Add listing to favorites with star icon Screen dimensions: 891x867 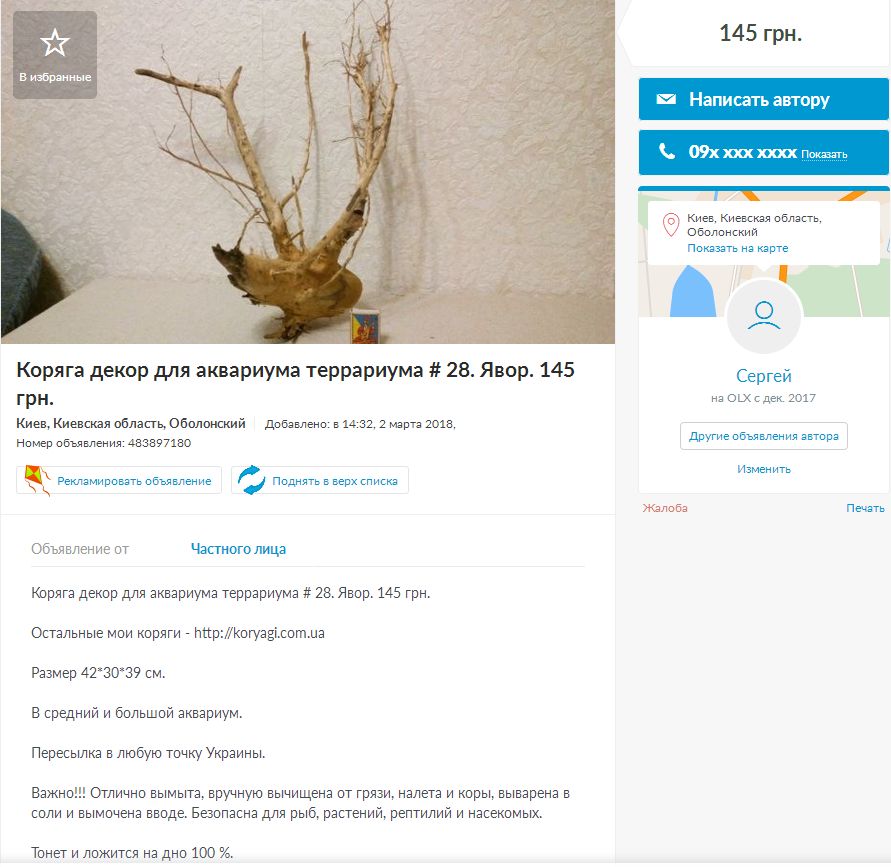pos(55,55)
